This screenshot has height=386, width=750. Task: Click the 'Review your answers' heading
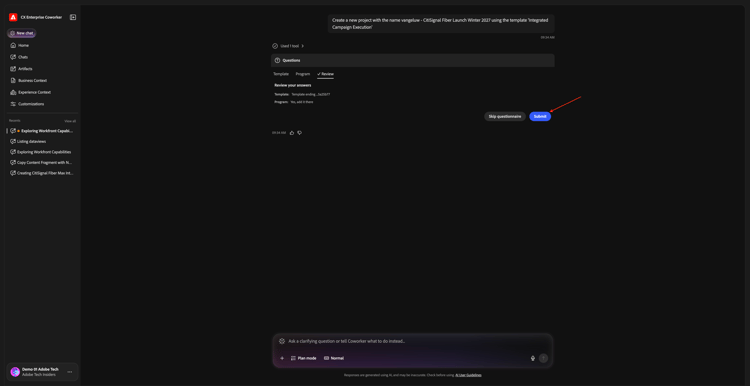[x=292, y=85]
